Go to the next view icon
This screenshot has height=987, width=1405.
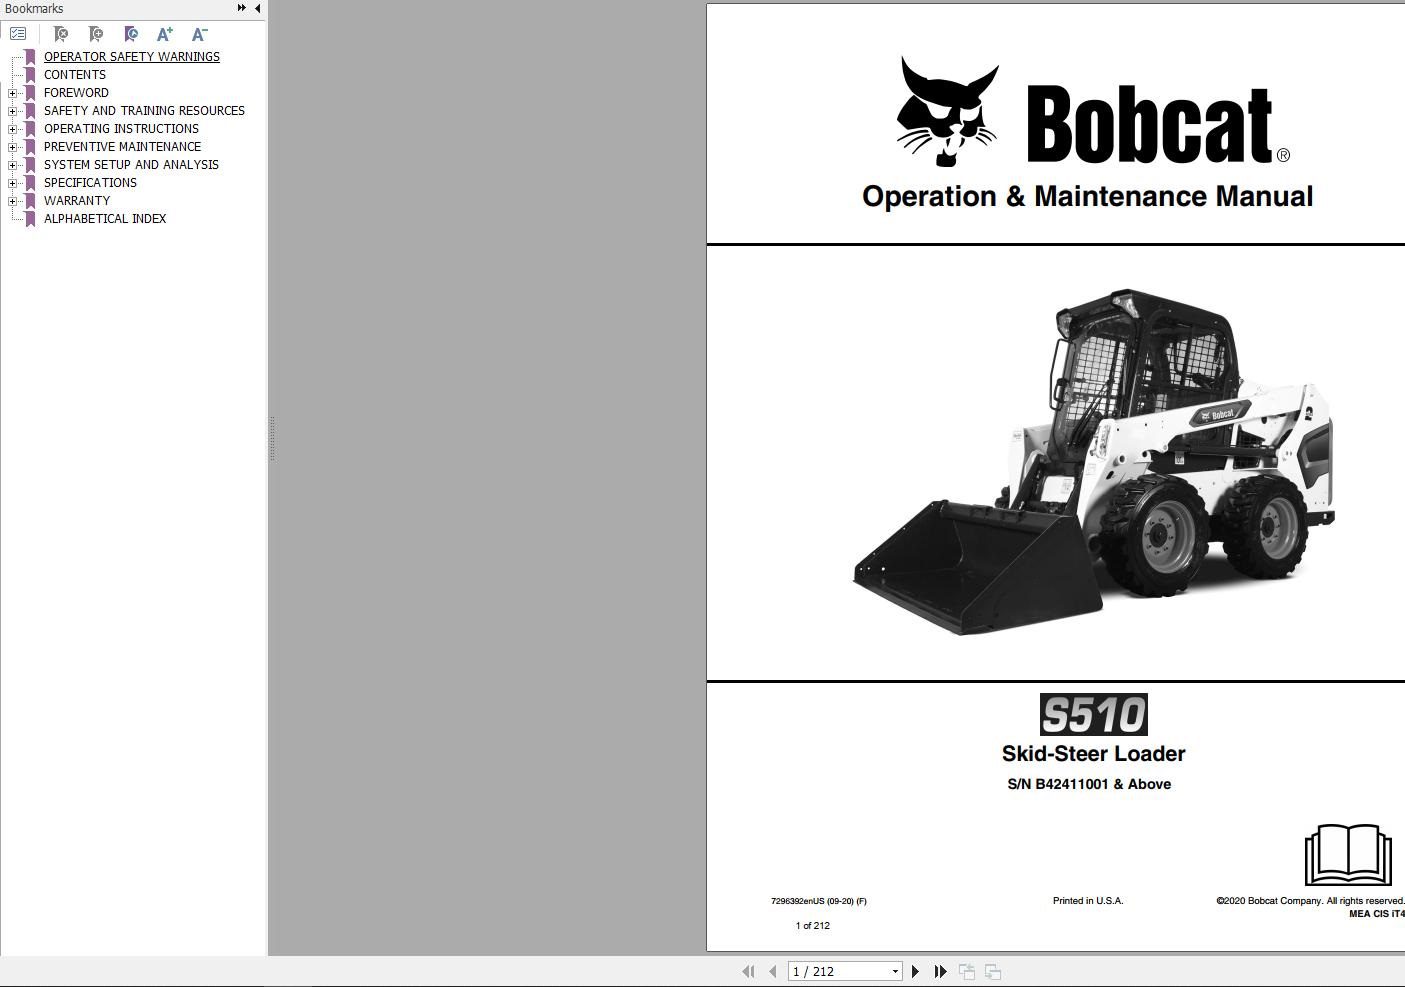(992, 970)
